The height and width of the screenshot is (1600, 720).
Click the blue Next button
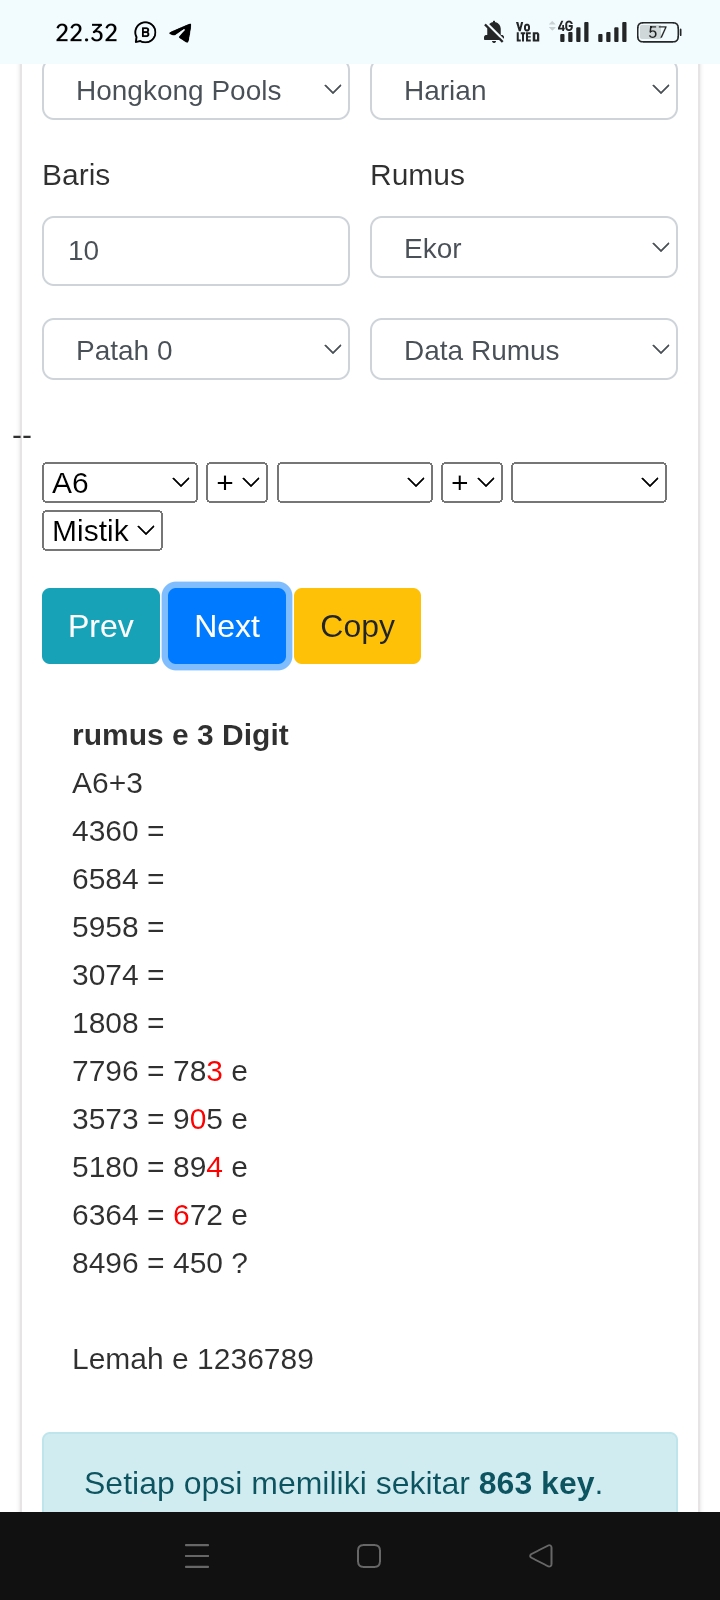pos(227,626)
